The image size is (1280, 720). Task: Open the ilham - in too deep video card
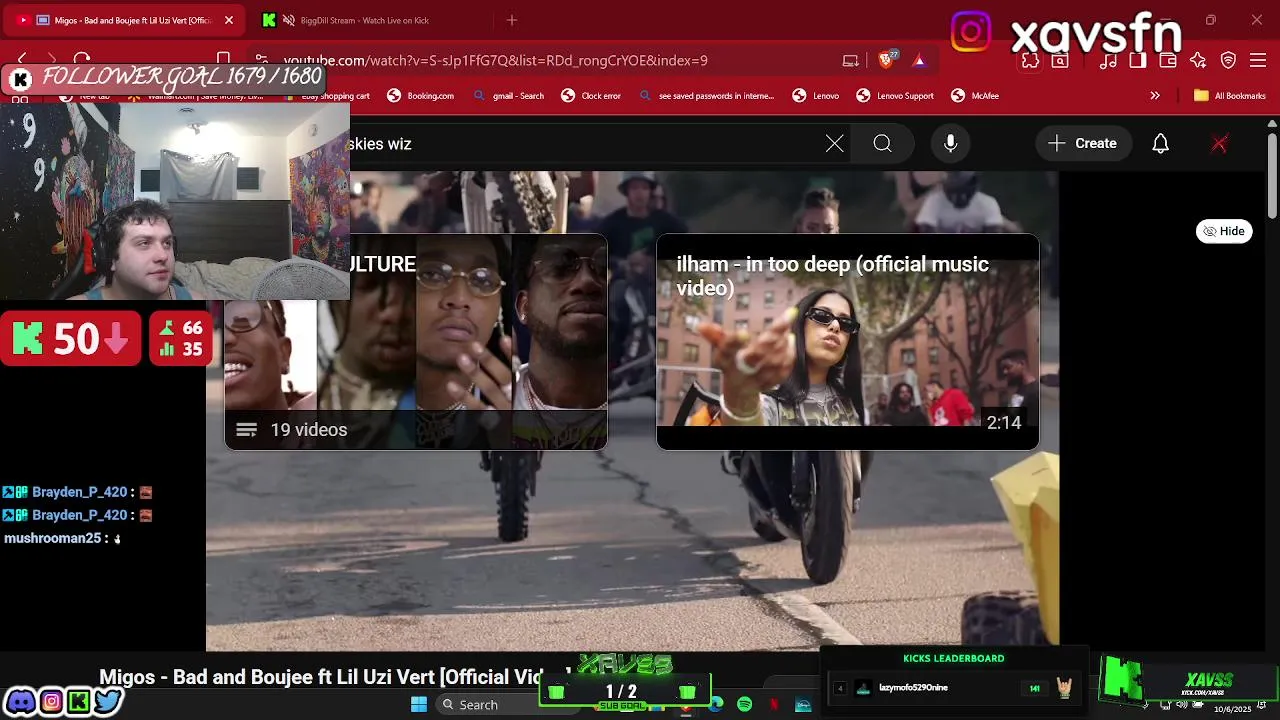(x=848, y=342)
